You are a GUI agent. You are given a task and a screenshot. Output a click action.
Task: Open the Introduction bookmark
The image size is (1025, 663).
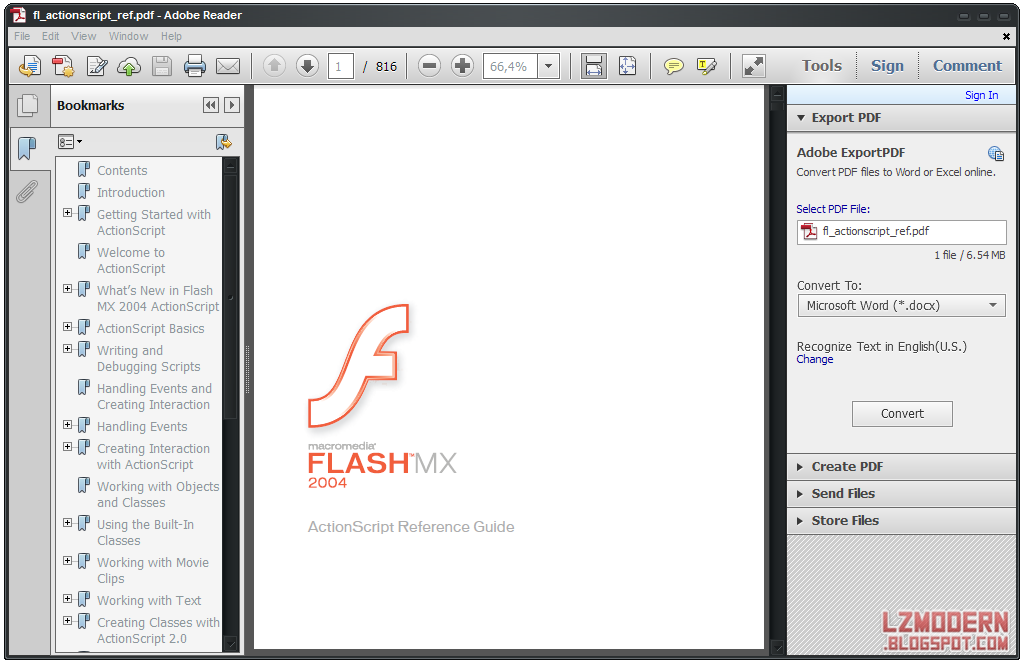(x=131, y=192)
